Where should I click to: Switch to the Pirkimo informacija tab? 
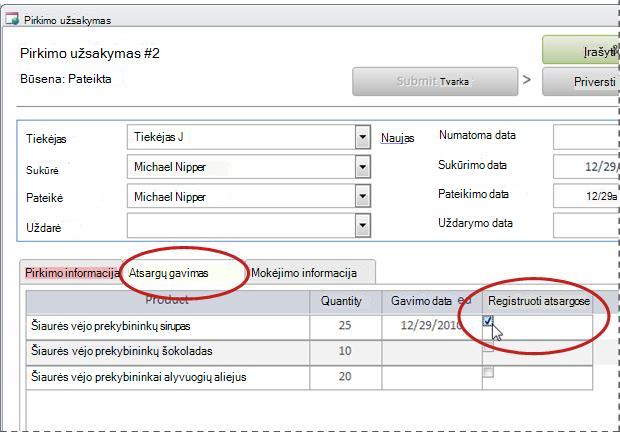[72, 273]
